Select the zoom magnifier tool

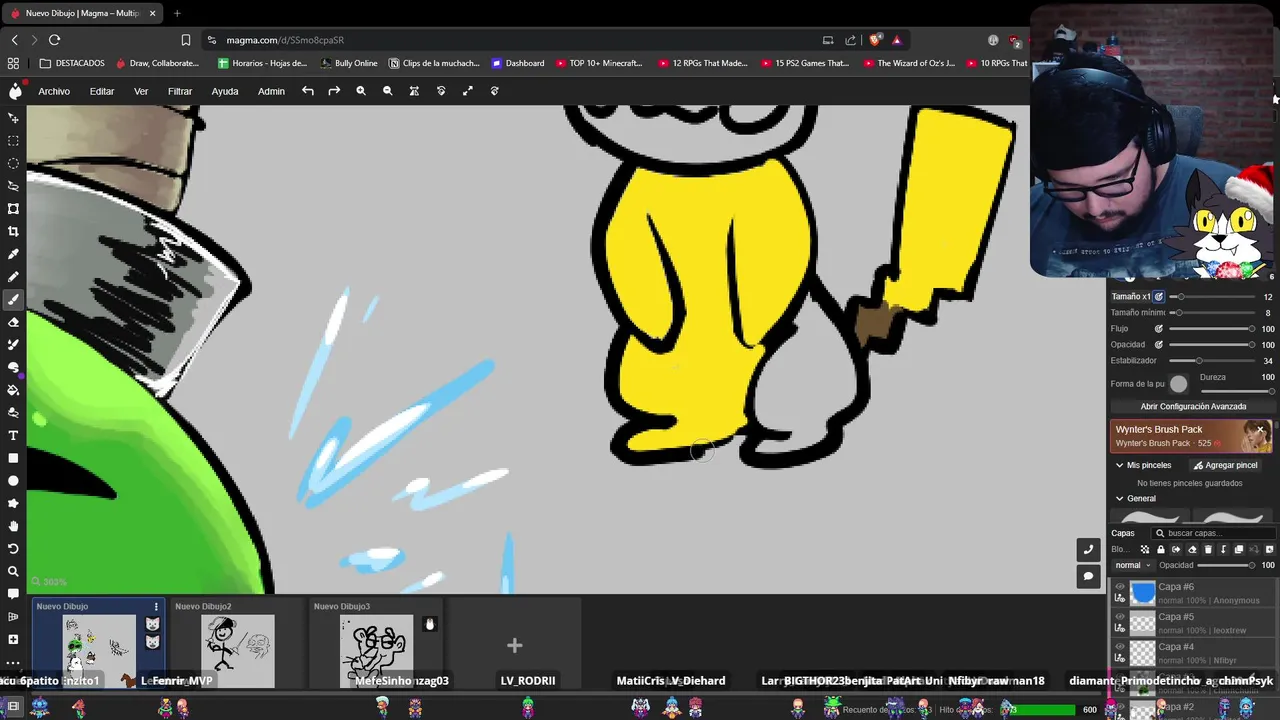click(x=13, y=571)
